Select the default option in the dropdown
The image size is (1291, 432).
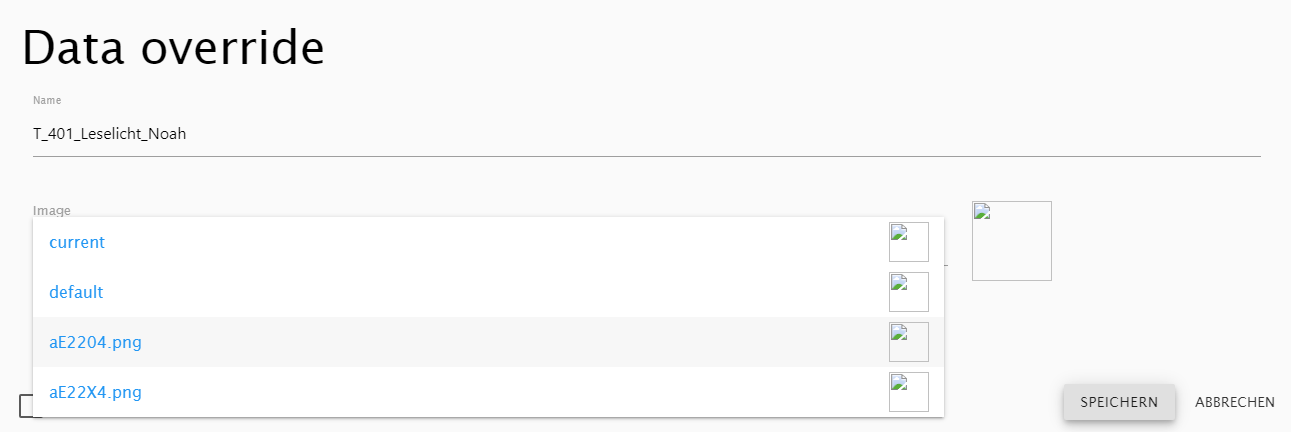77,292
